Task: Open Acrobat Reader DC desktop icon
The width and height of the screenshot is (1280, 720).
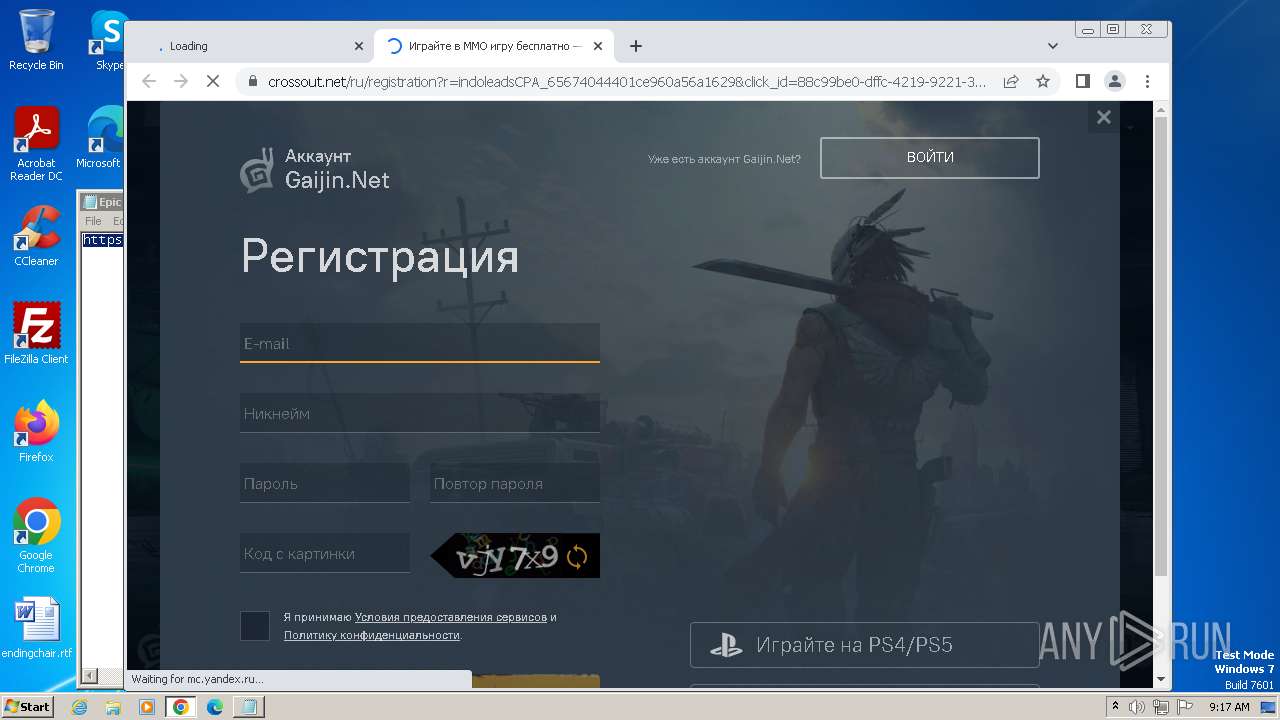Action: coord(36,144)
